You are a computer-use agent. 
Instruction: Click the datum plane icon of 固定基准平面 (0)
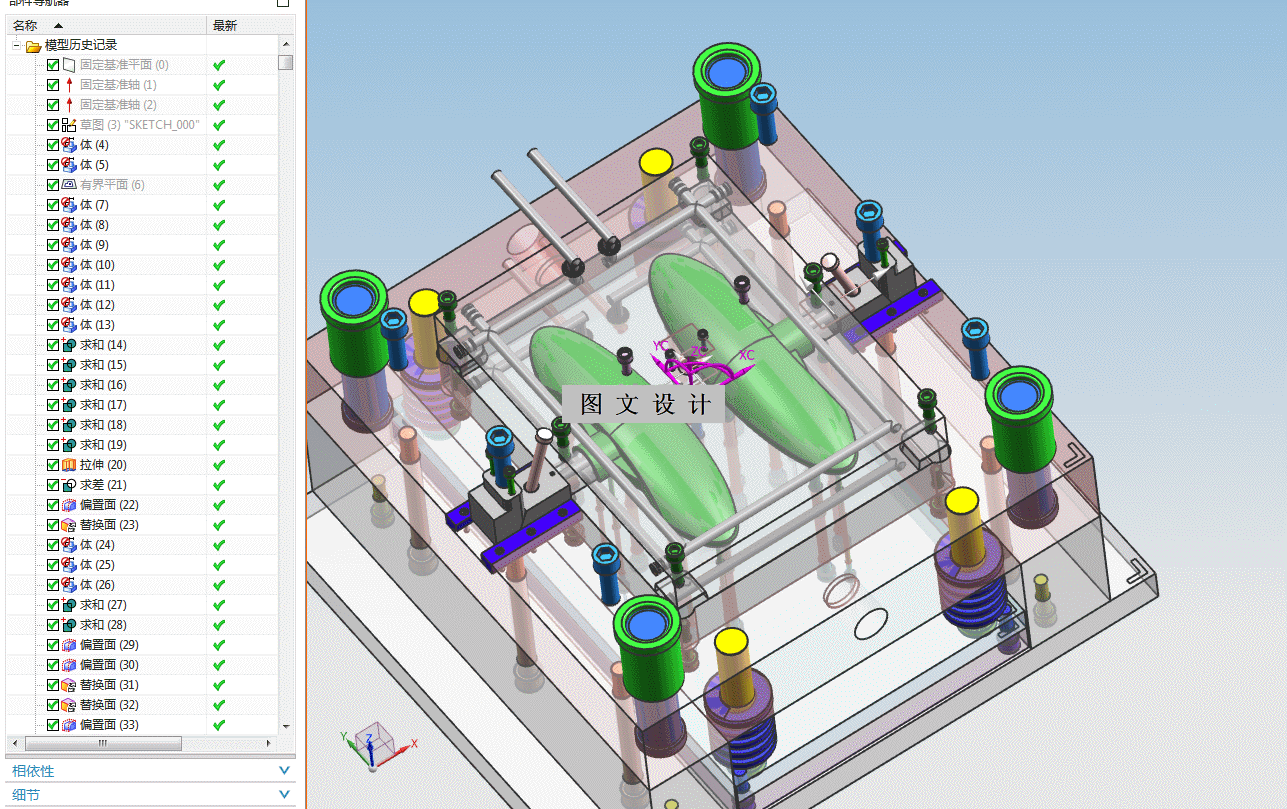pyautogui.click(x=69, y=65)
